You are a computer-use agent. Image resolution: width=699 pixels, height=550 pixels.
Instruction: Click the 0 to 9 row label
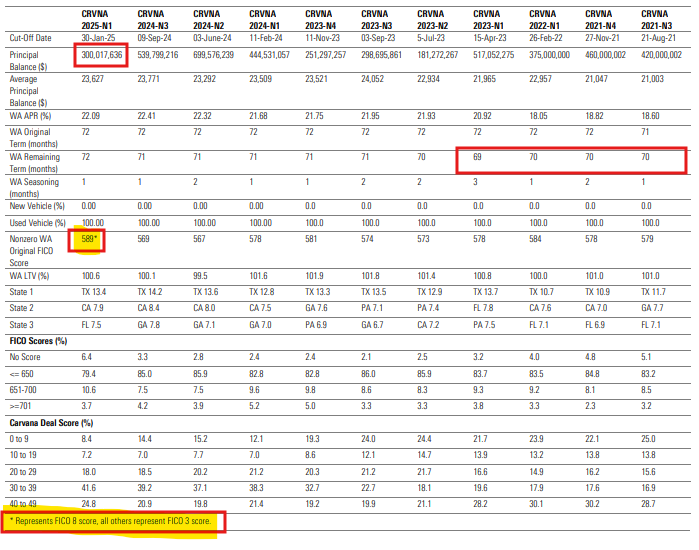(19, 439)
